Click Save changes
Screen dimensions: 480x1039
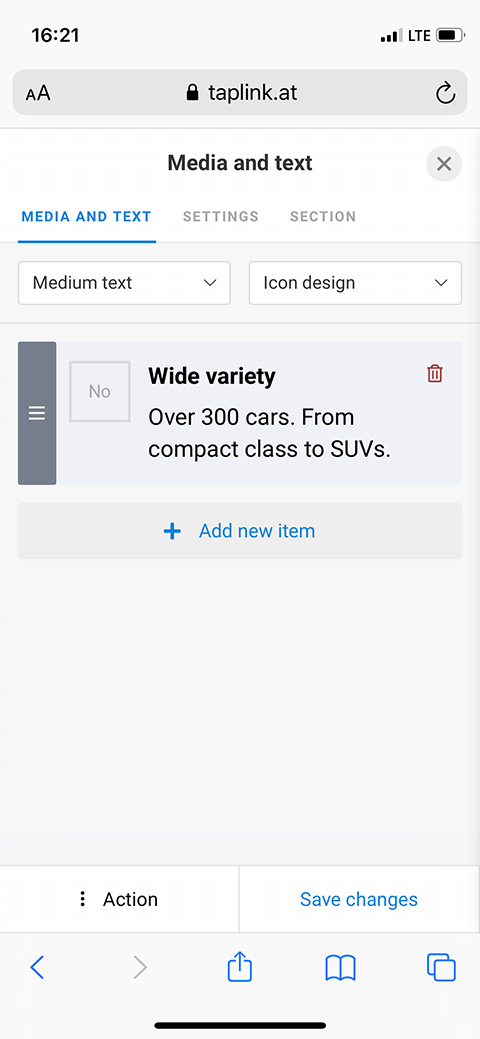359,899
